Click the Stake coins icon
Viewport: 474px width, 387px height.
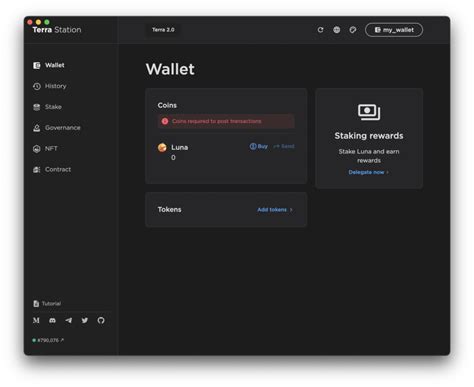pyautogui.click(x=37, y=107)
